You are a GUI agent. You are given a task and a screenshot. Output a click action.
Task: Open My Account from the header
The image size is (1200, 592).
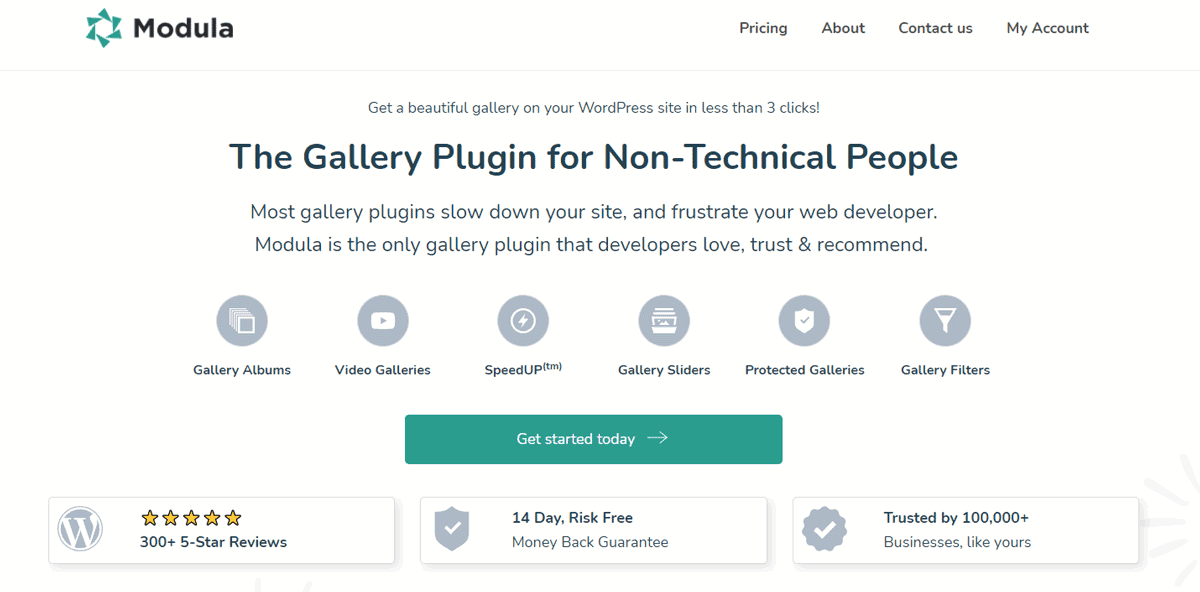[x=1047, y=28]
